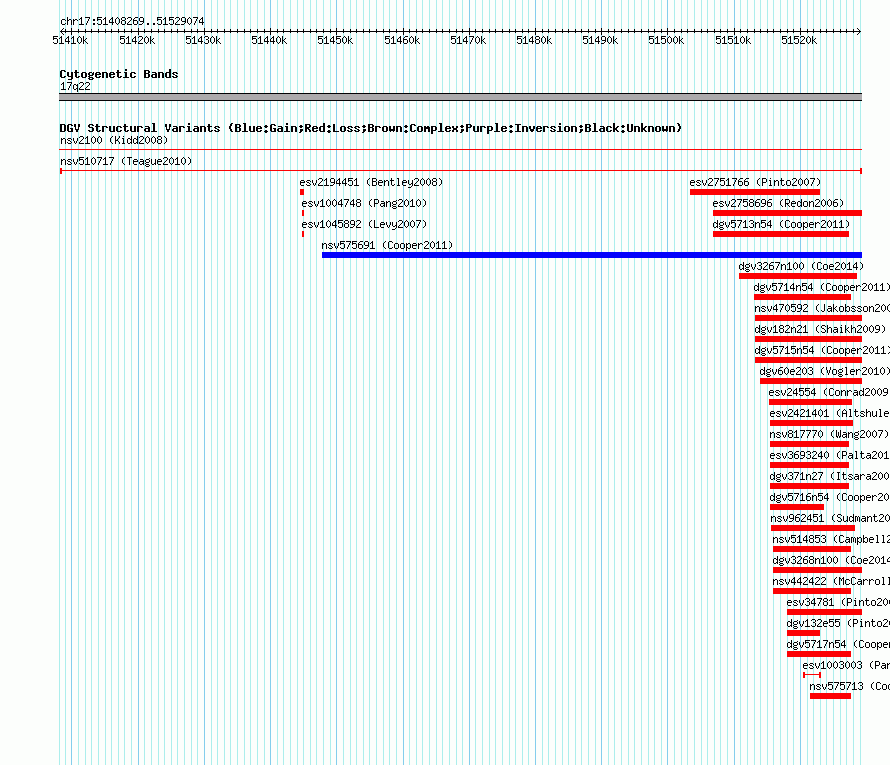The height and width of the screenshot is (765, 890).
Task: Click the nsv575691 (Cooper2011) label
Action: [387, 245]
